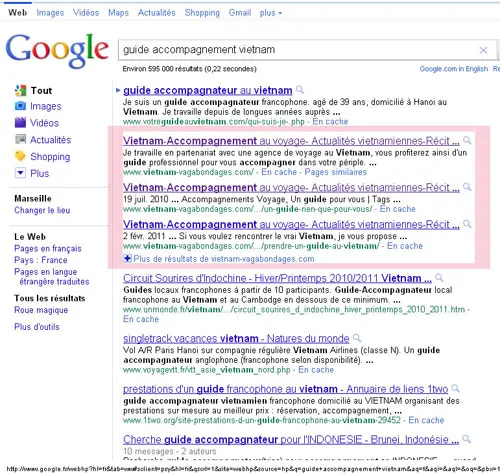Viewport: 500px width, 473px height.
Task: Expand the Plus dropdown arrow in sidebar
Action: 20,173
